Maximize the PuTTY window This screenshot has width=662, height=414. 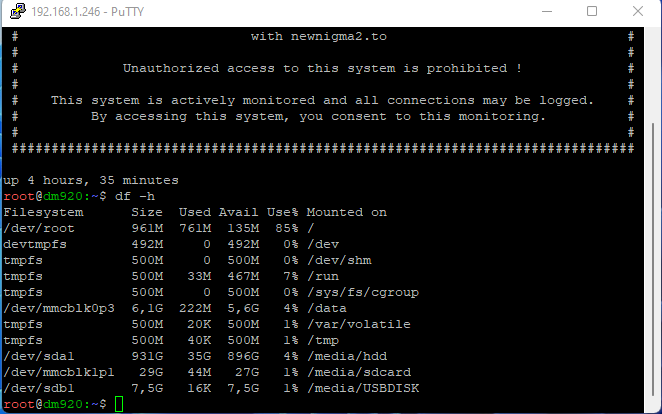(591, 11)
